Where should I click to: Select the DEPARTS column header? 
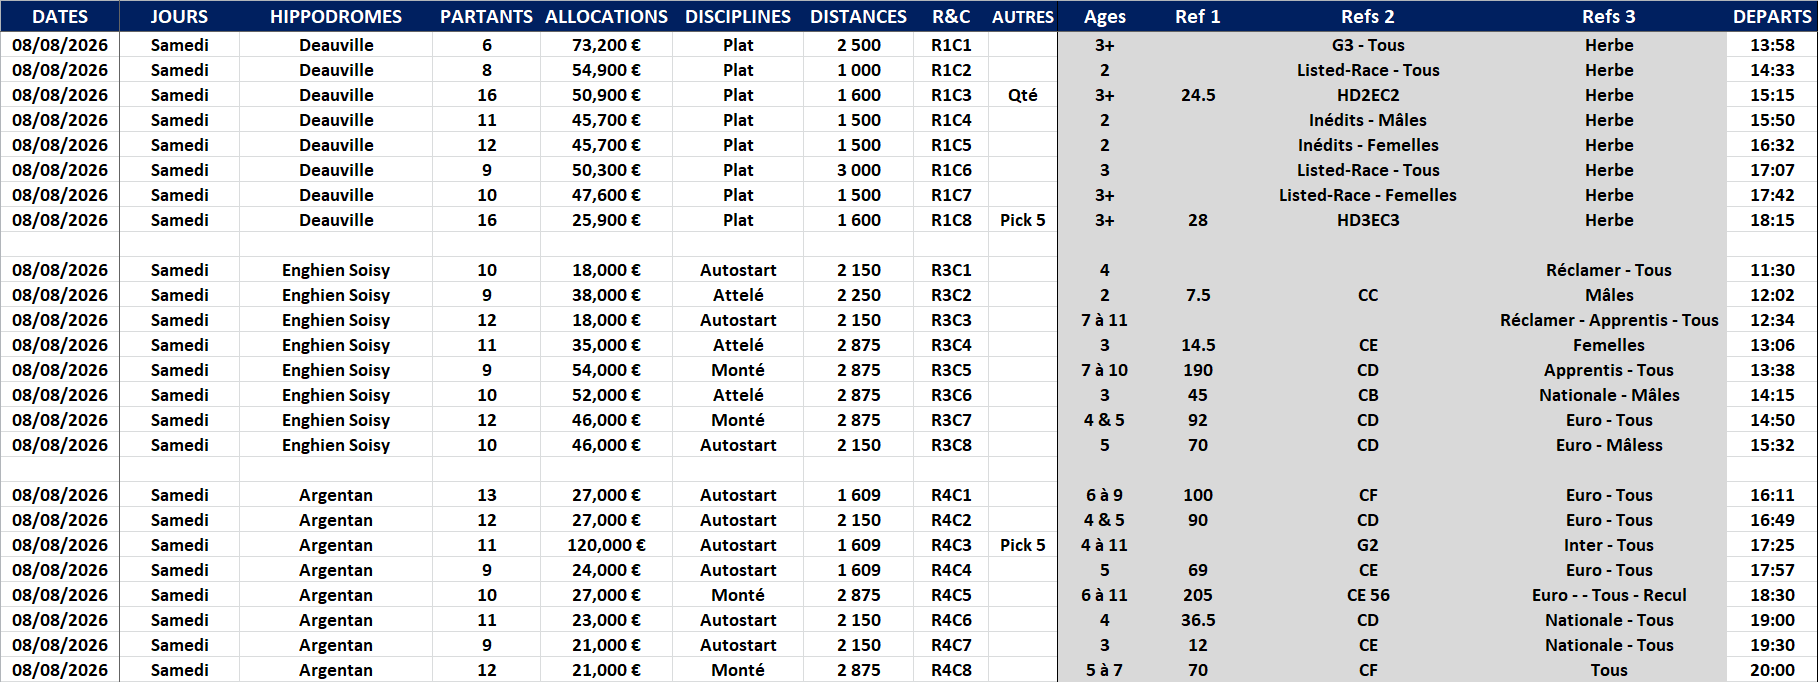point(1772,17)
